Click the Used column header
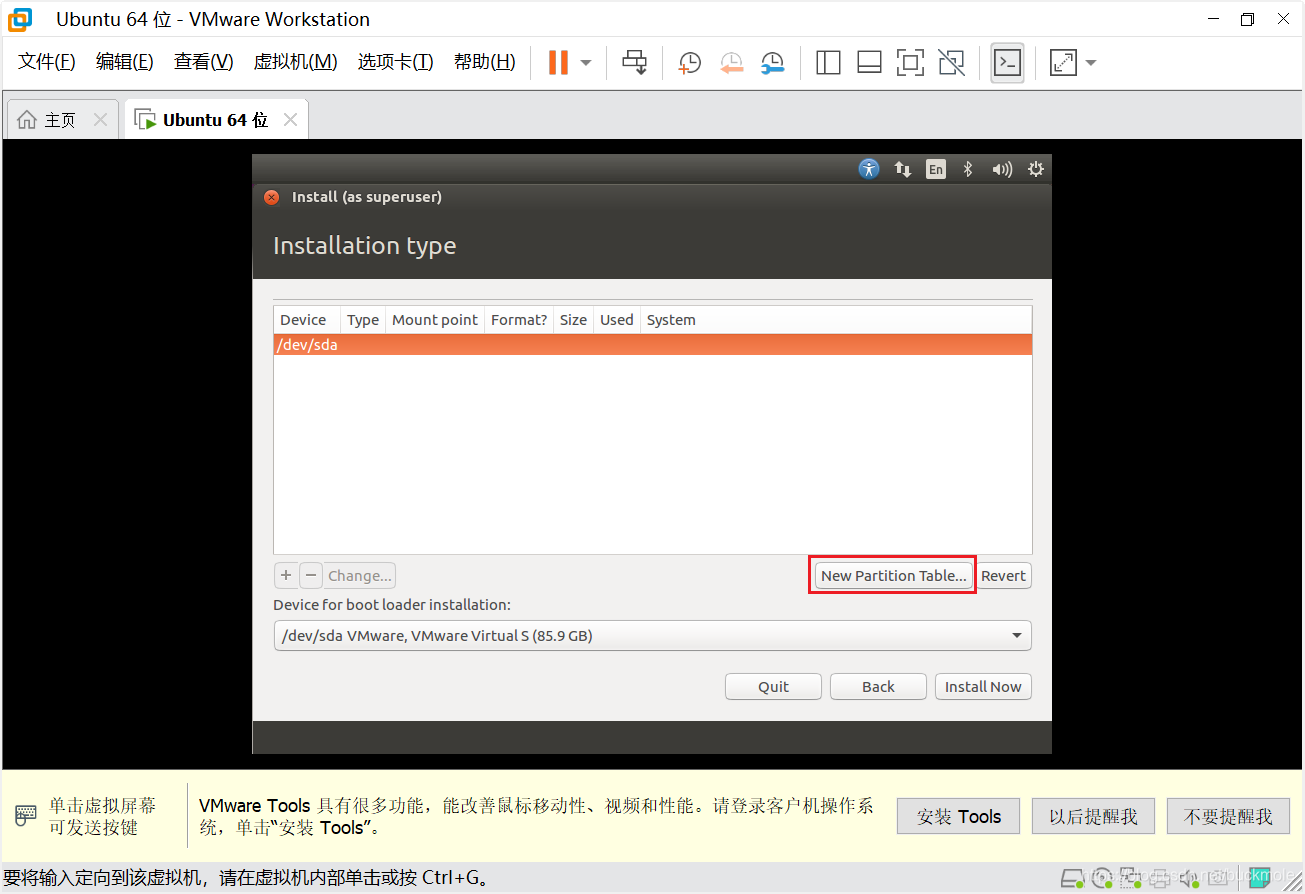 pyautogui.click(x=616, y=320)
